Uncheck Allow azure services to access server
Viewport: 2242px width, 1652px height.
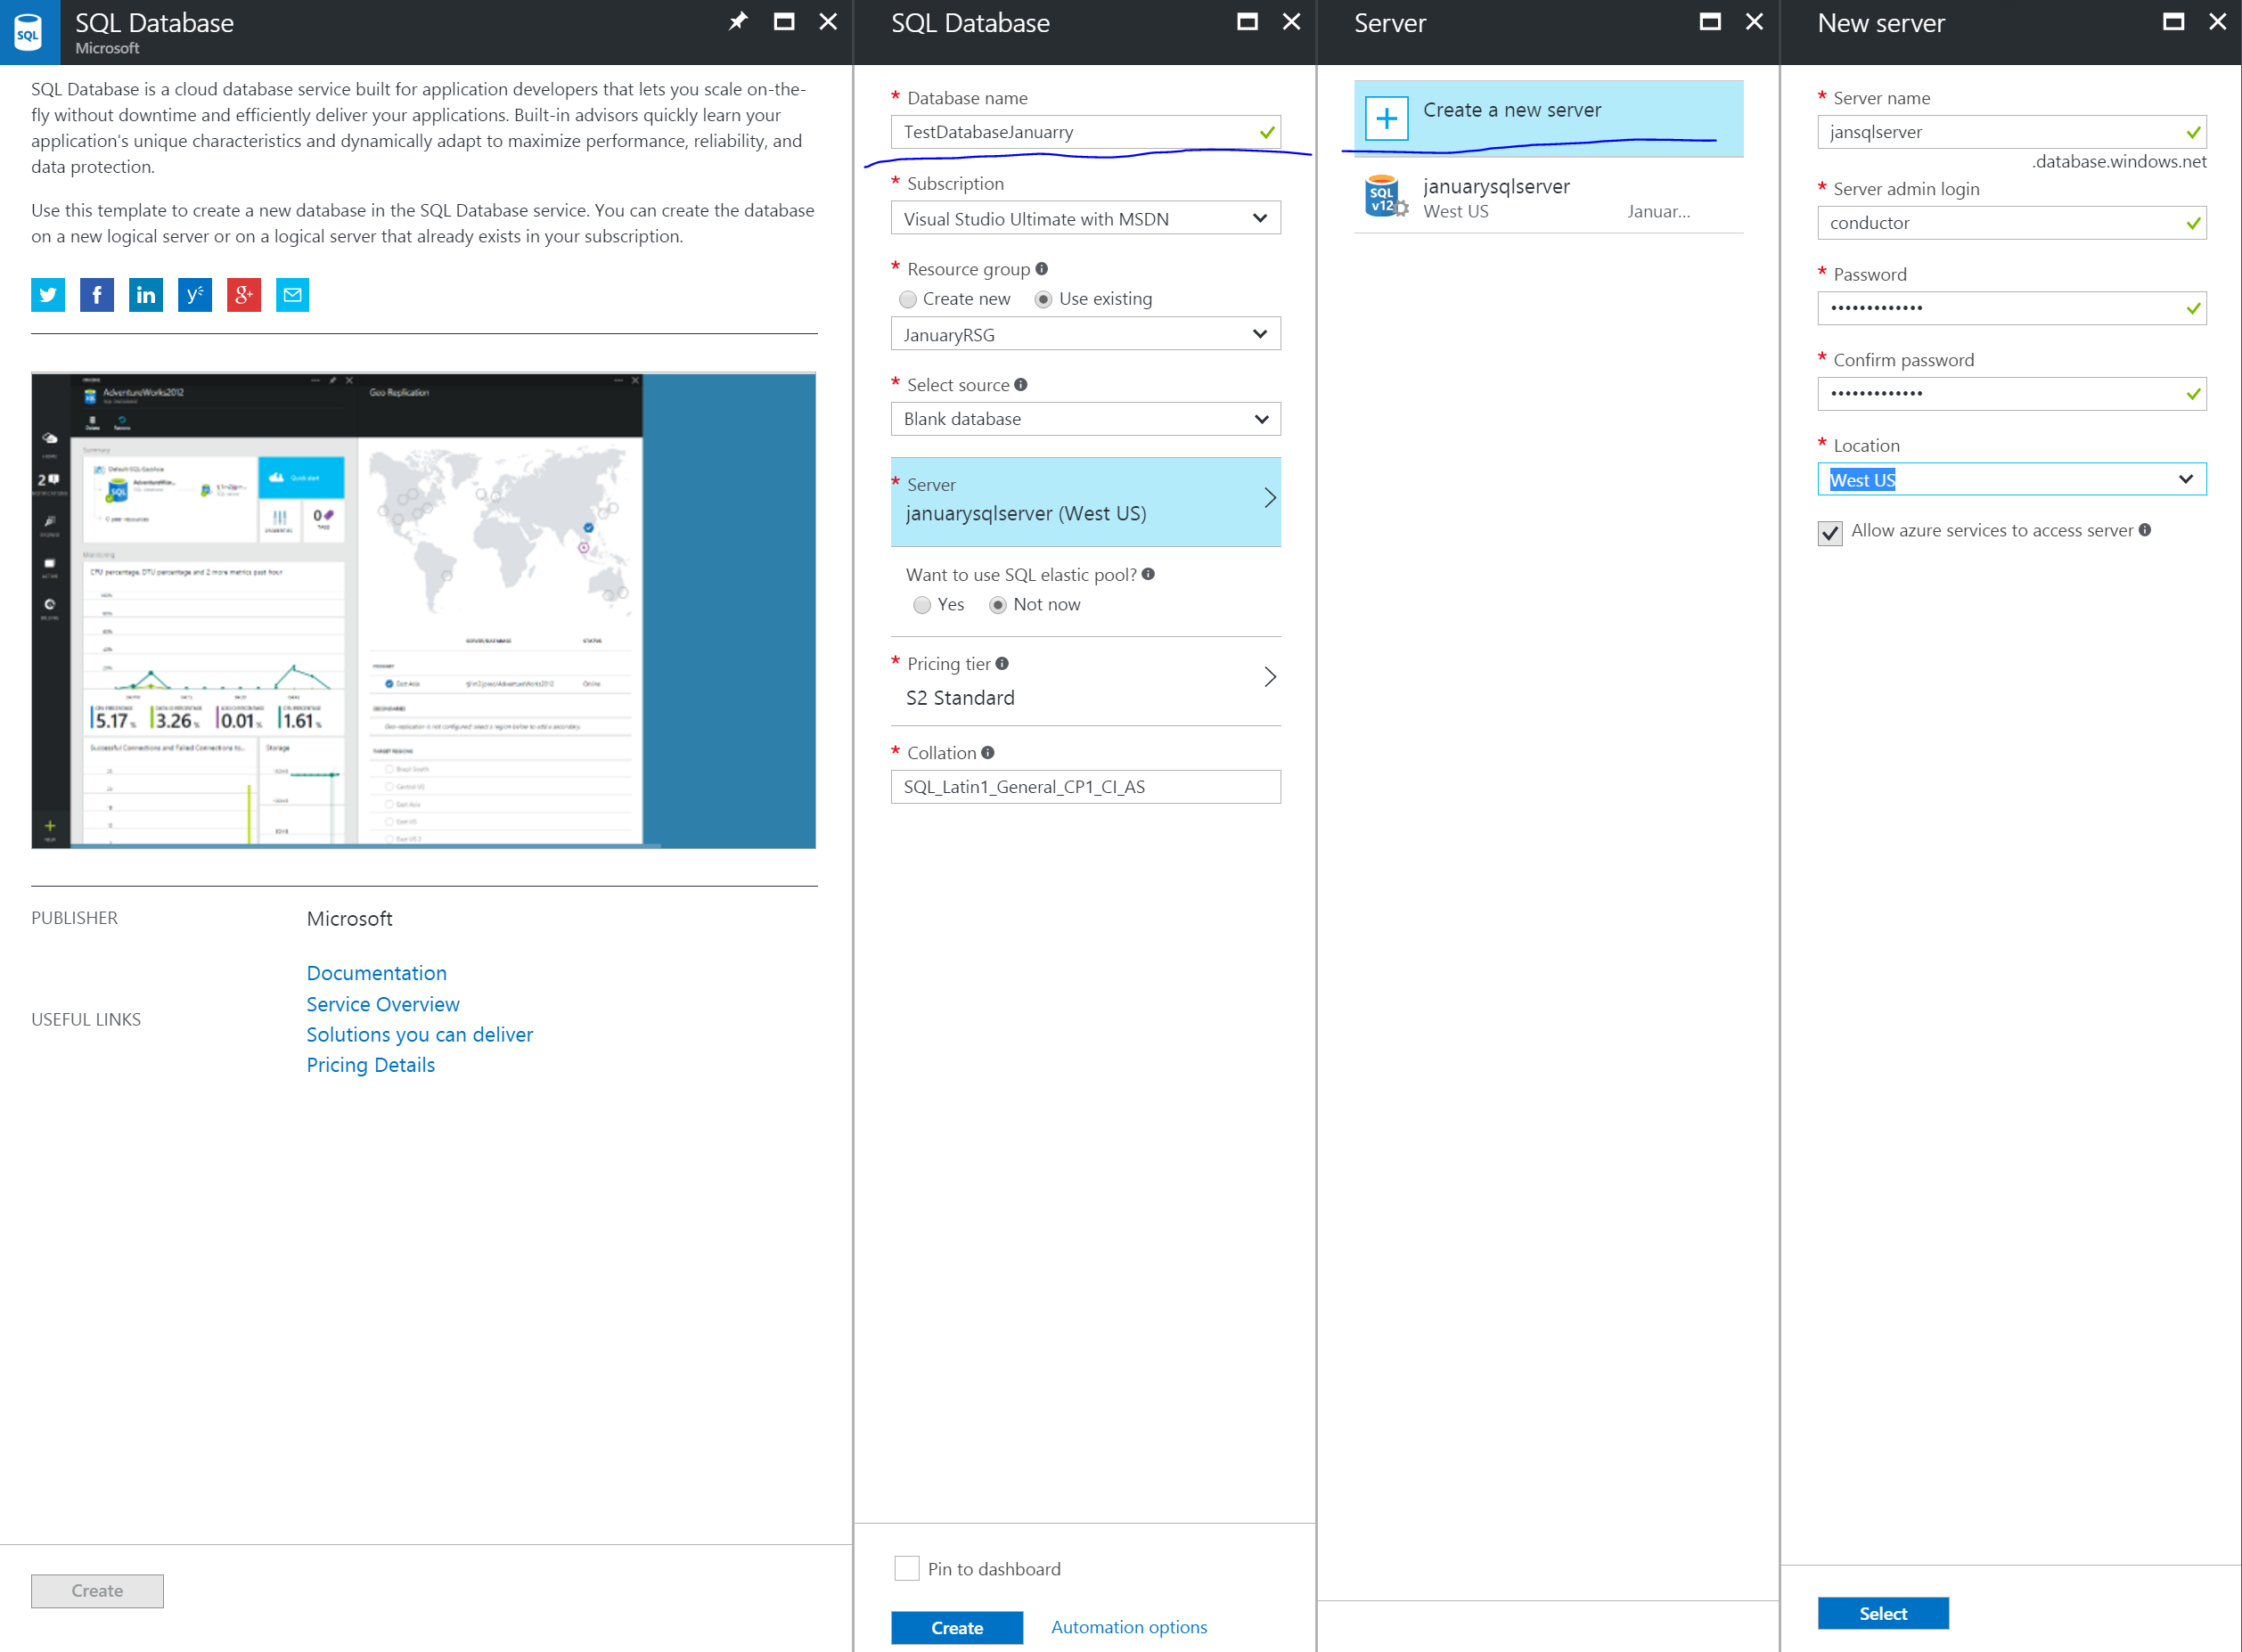tap(1830, 532)
